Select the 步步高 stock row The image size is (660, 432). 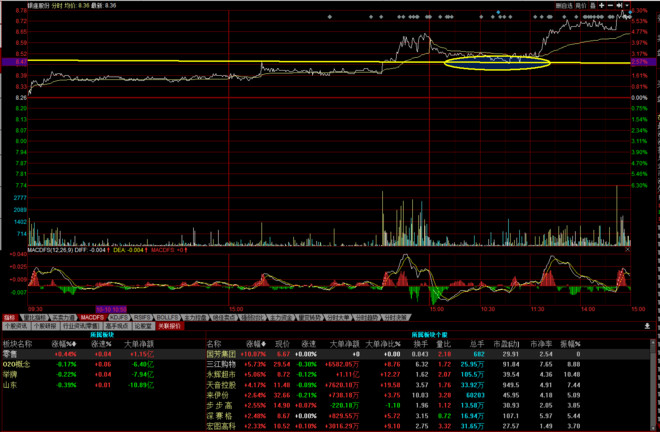[x=428, y=405]
